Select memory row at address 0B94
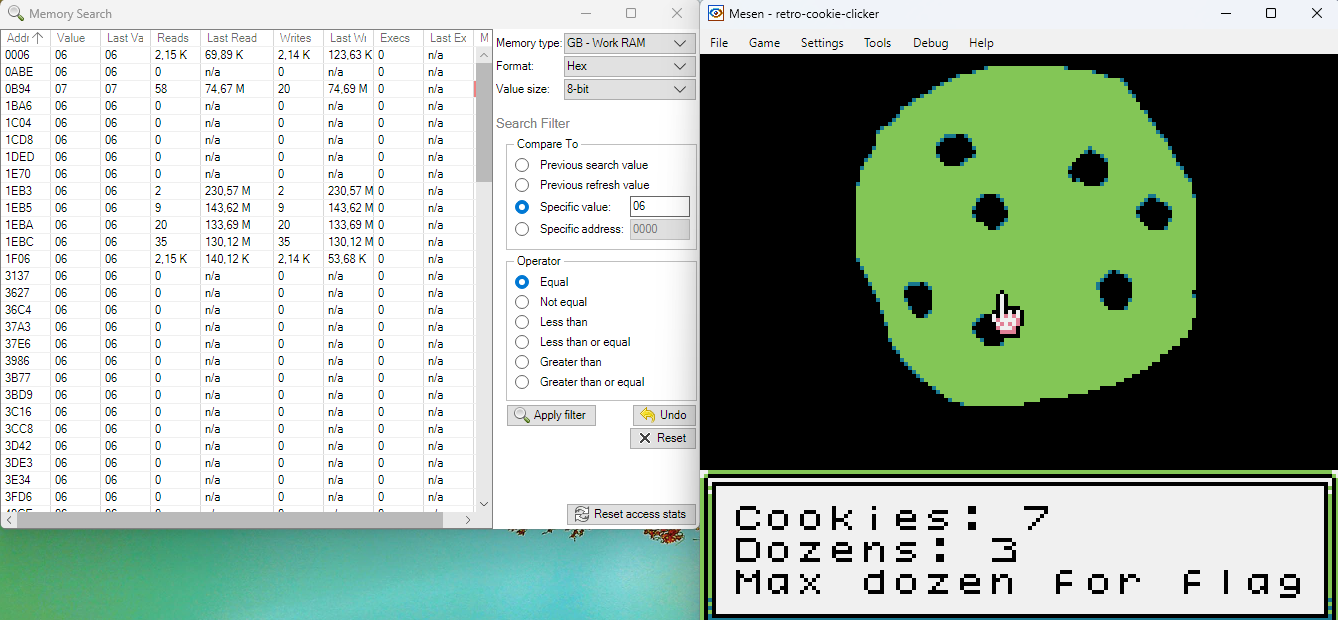The width and height of the screenshot is (1338, 620). point(18,89)
